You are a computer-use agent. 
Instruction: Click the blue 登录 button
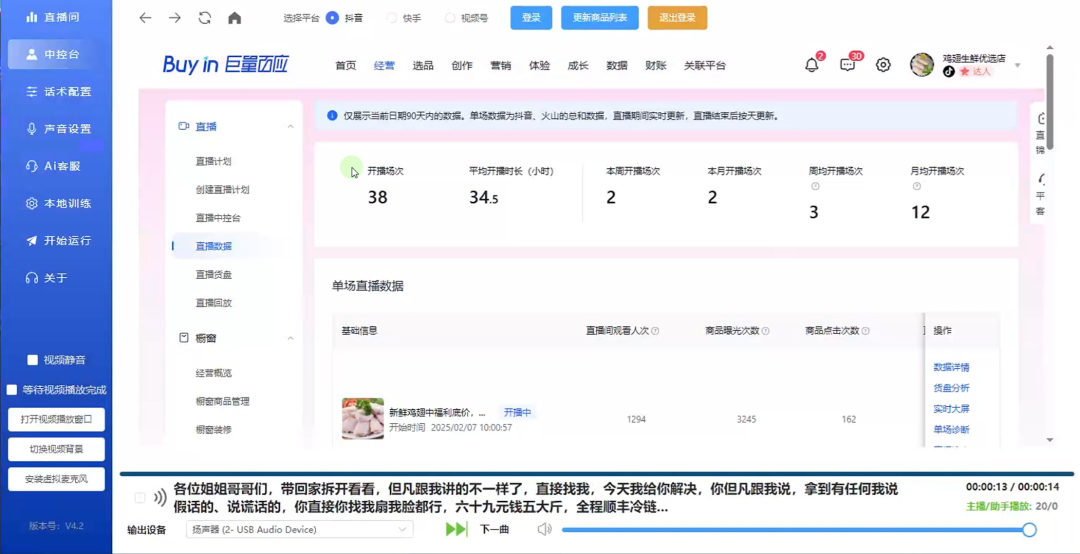531,18
